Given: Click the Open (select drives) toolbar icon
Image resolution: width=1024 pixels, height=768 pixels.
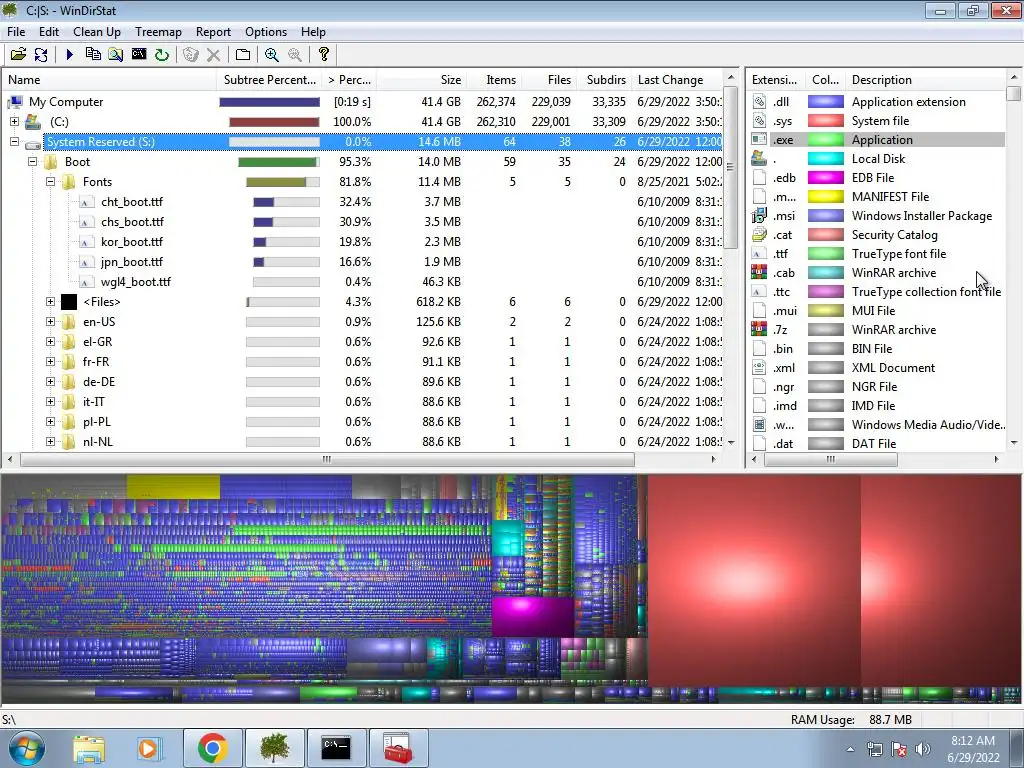Looking at the screenshot, I should [18, 54].
